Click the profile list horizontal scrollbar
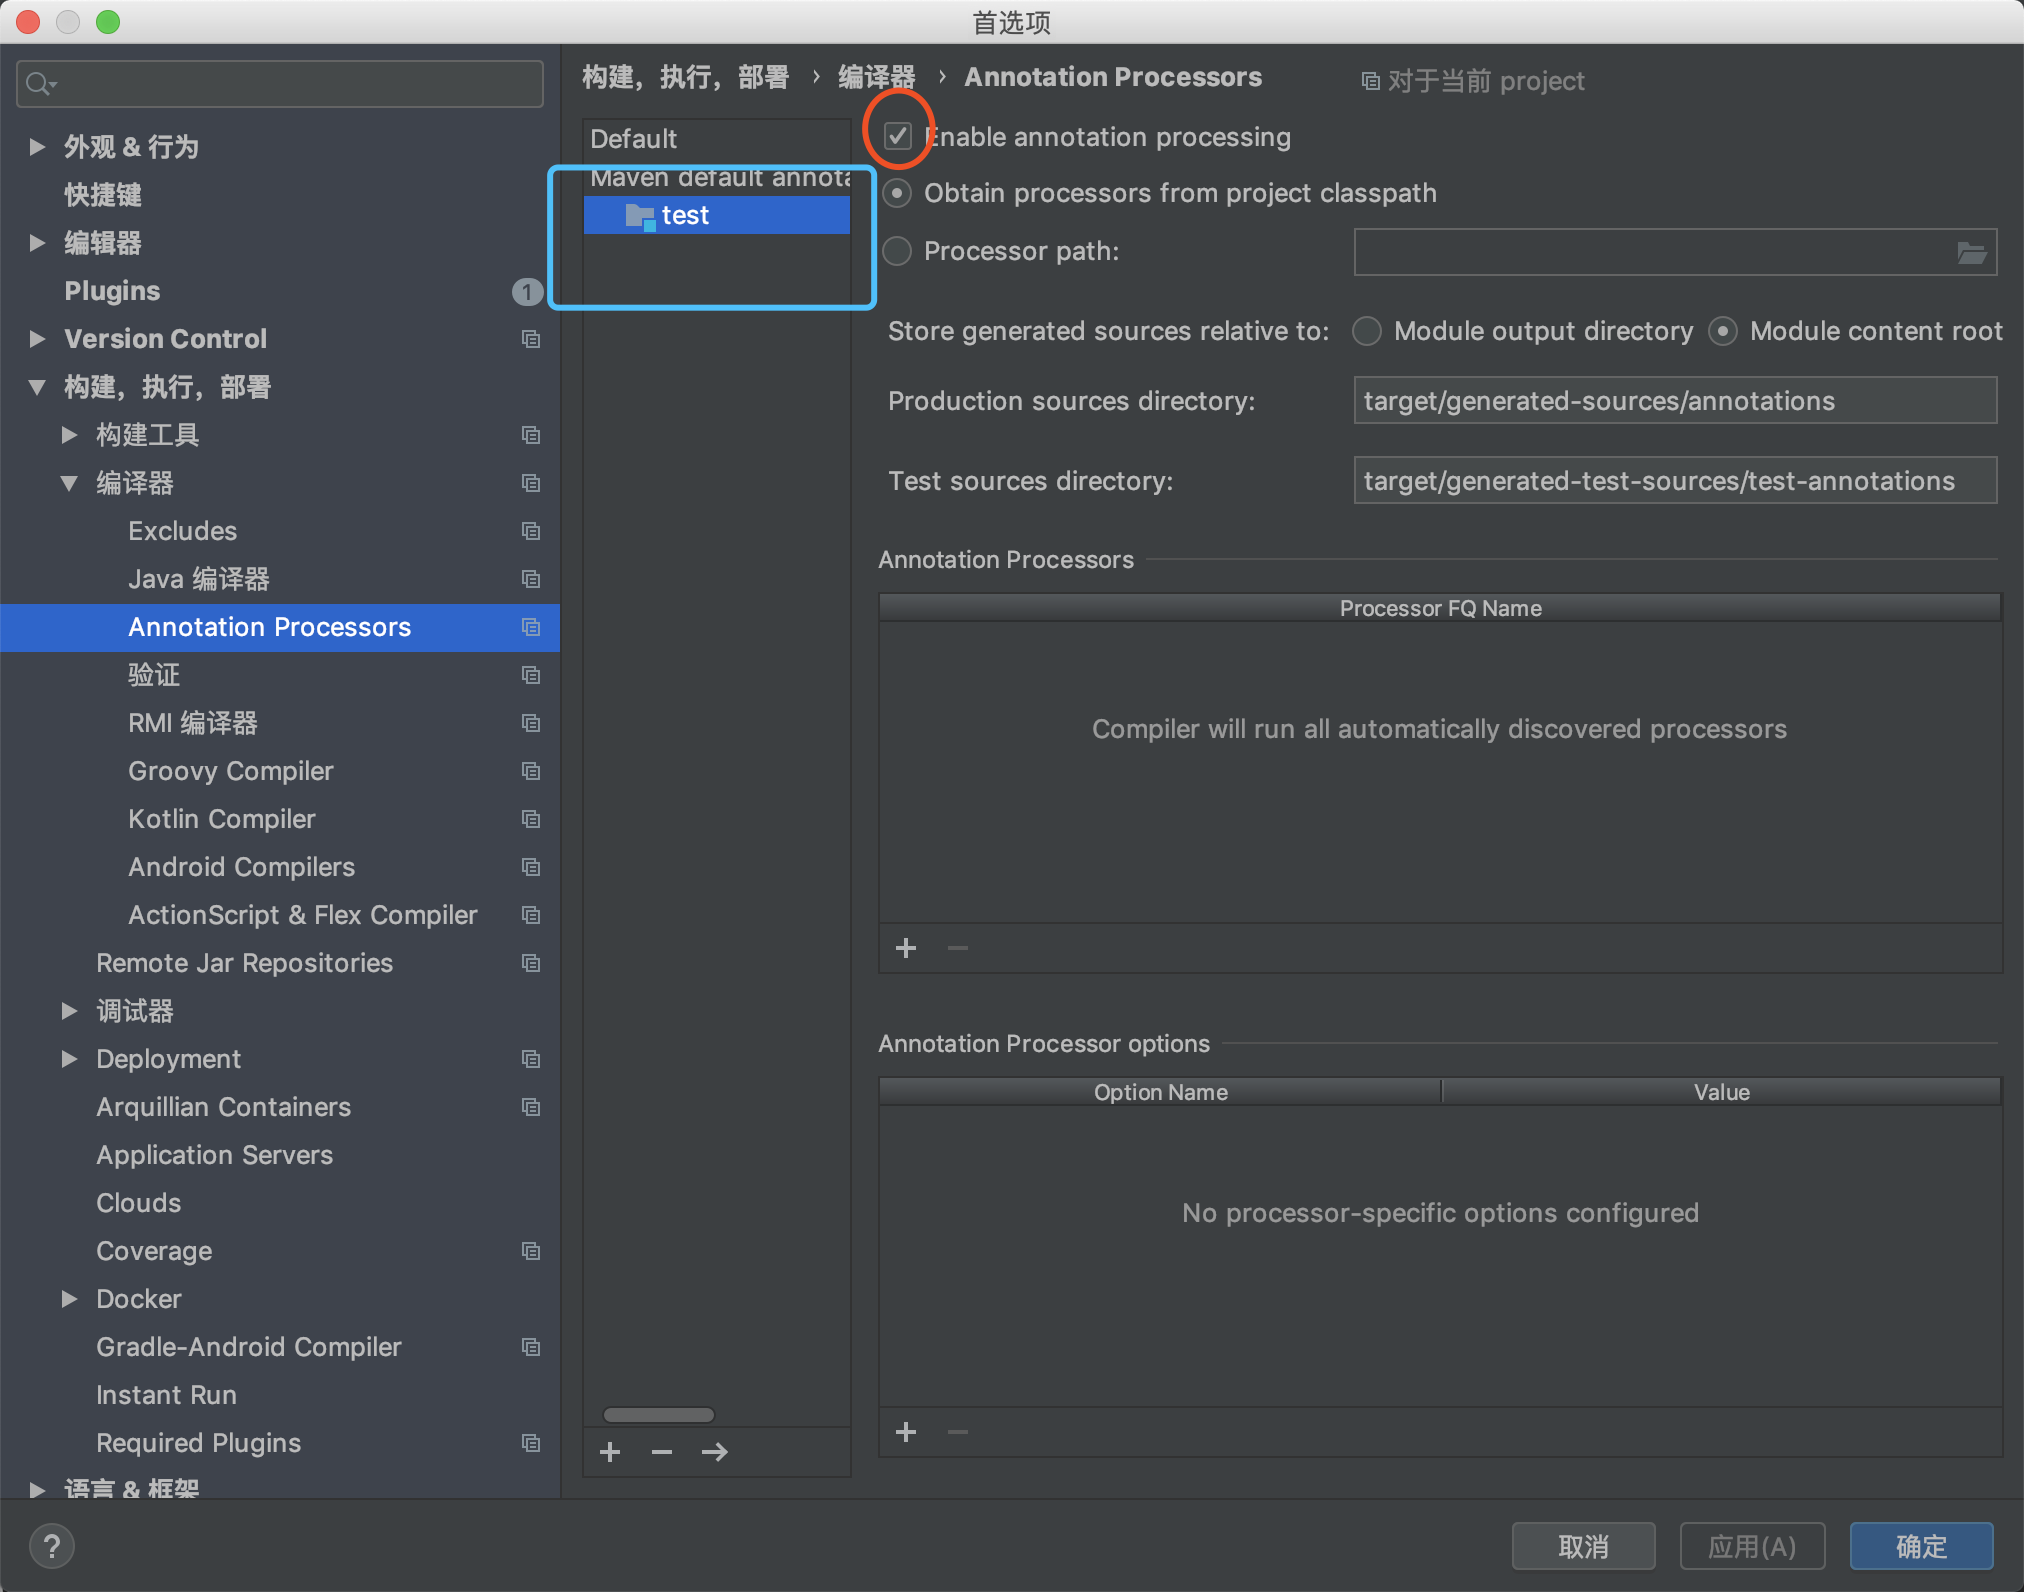Screen dimensions: 2024x1592 659,1414
